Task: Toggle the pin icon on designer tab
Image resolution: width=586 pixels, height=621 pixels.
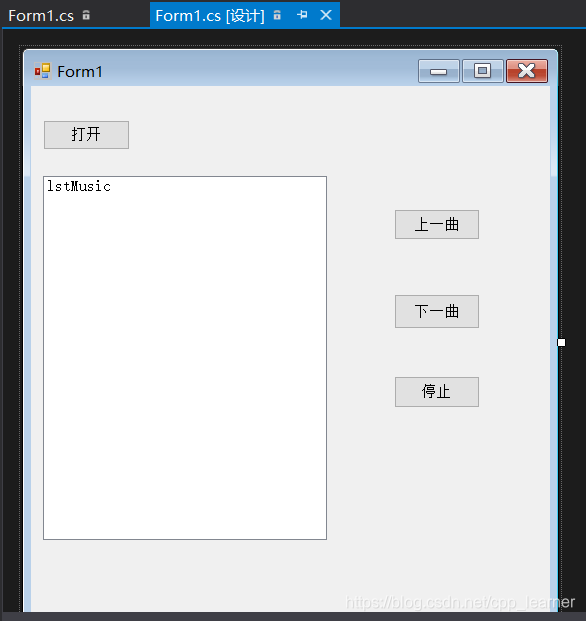Action: pos(302,15)
